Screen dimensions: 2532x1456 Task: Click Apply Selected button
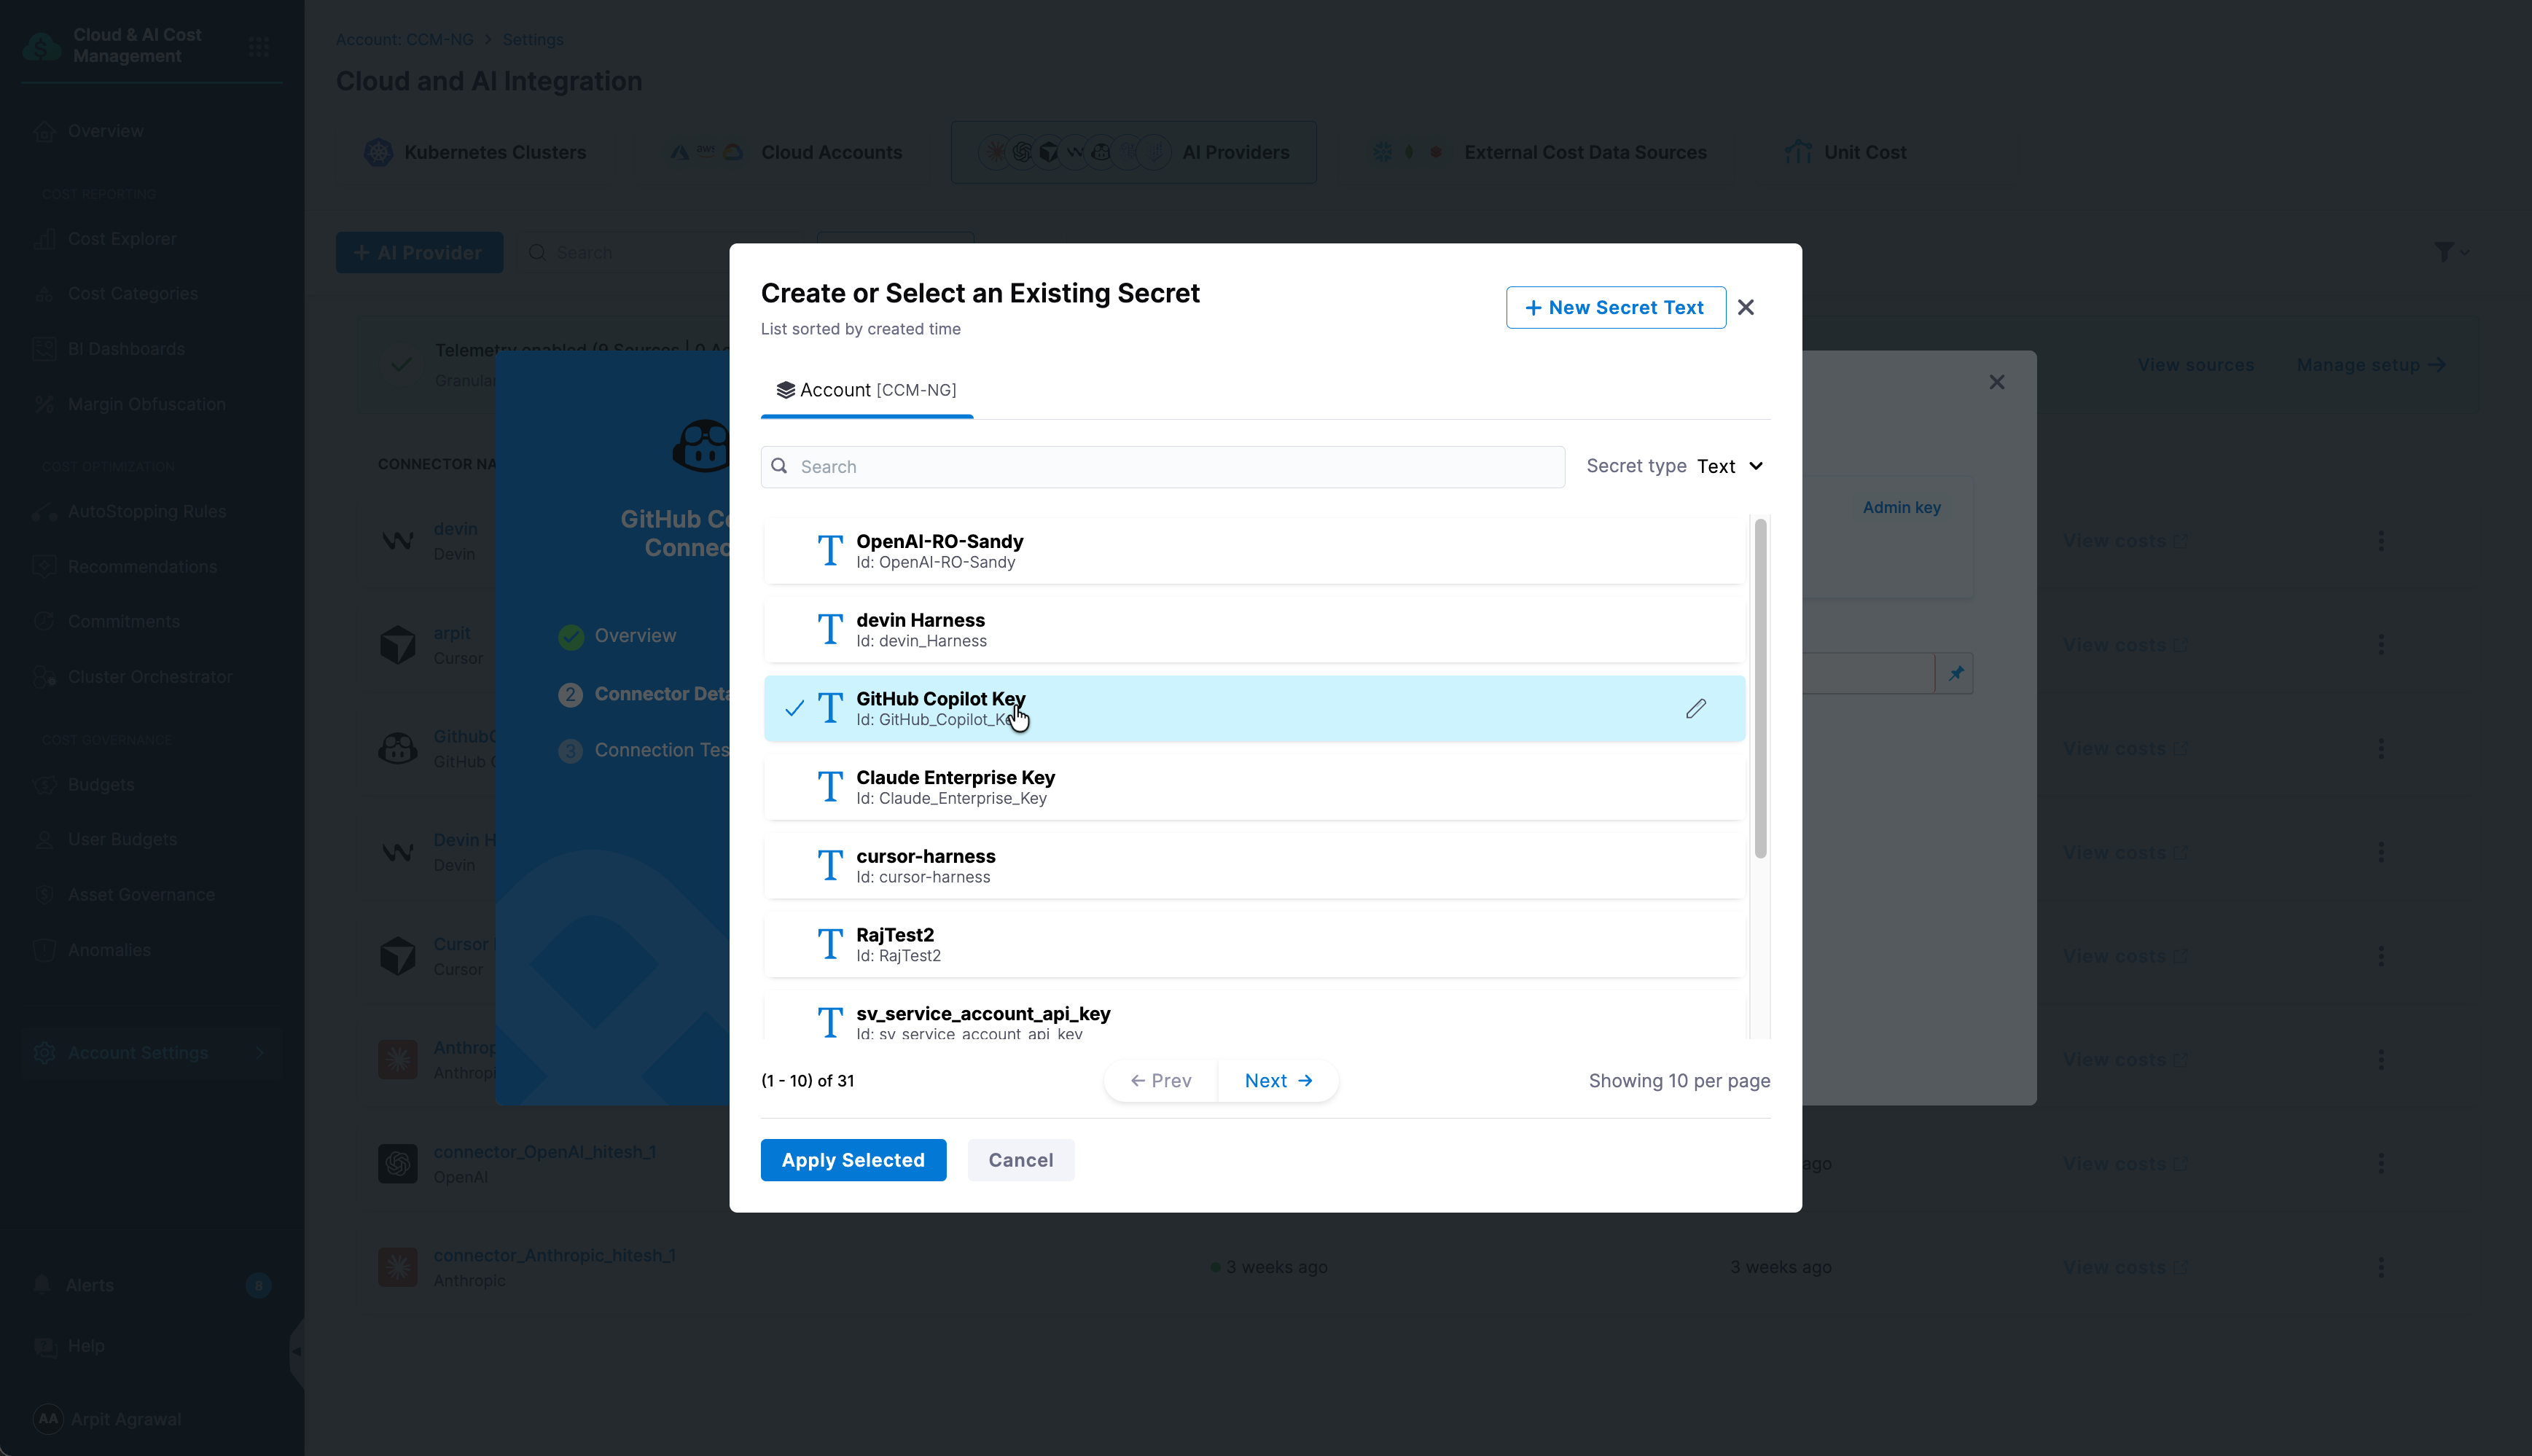click(x=853, y=1160)
